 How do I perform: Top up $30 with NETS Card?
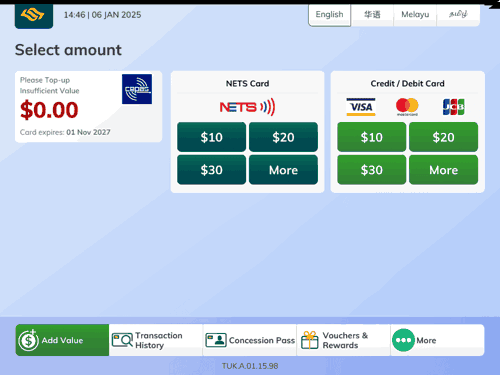tap(211, 170)
